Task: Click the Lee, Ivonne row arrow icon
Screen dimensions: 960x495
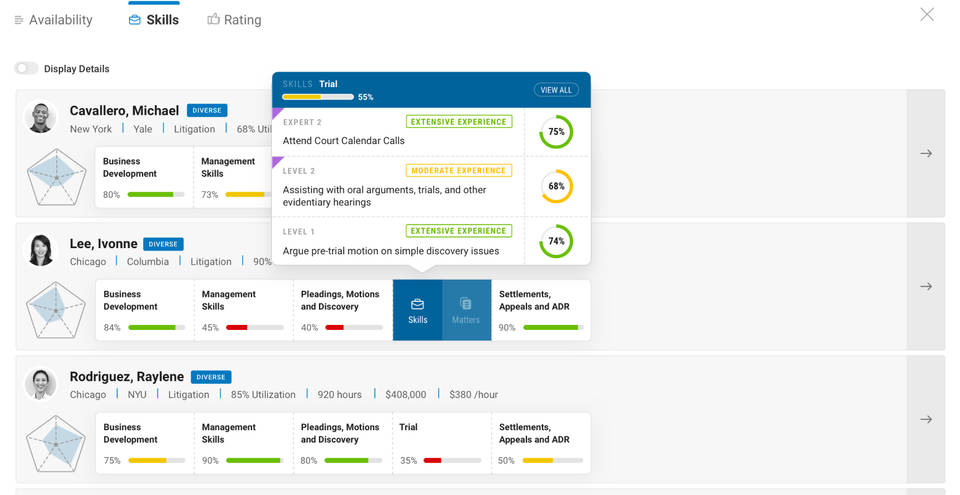Action: pos(926,286)
